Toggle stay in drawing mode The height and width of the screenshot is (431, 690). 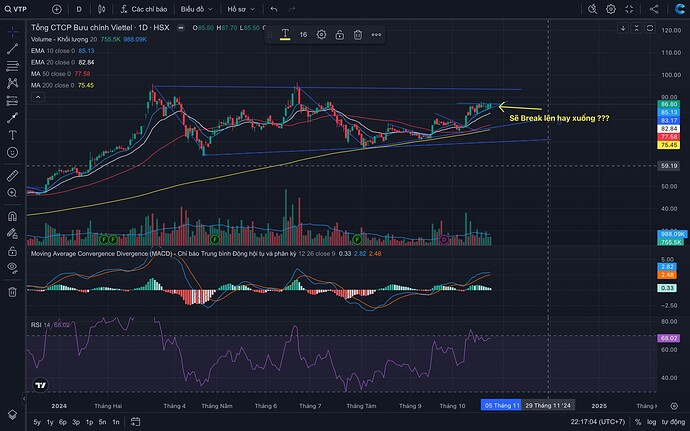[x=12, y=233]
